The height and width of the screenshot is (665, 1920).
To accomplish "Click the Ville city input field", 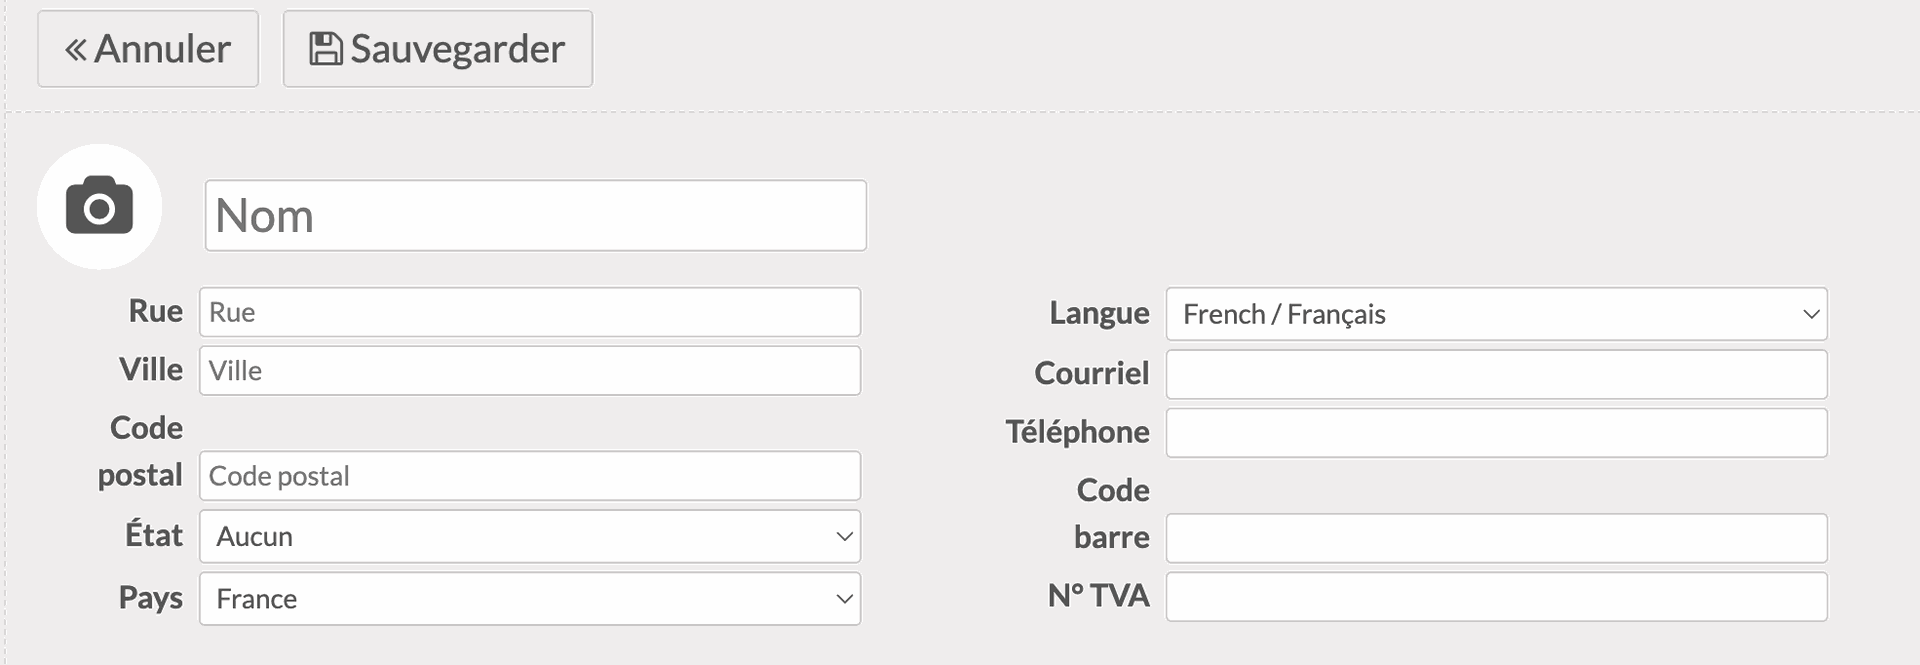I will (529, 370).
